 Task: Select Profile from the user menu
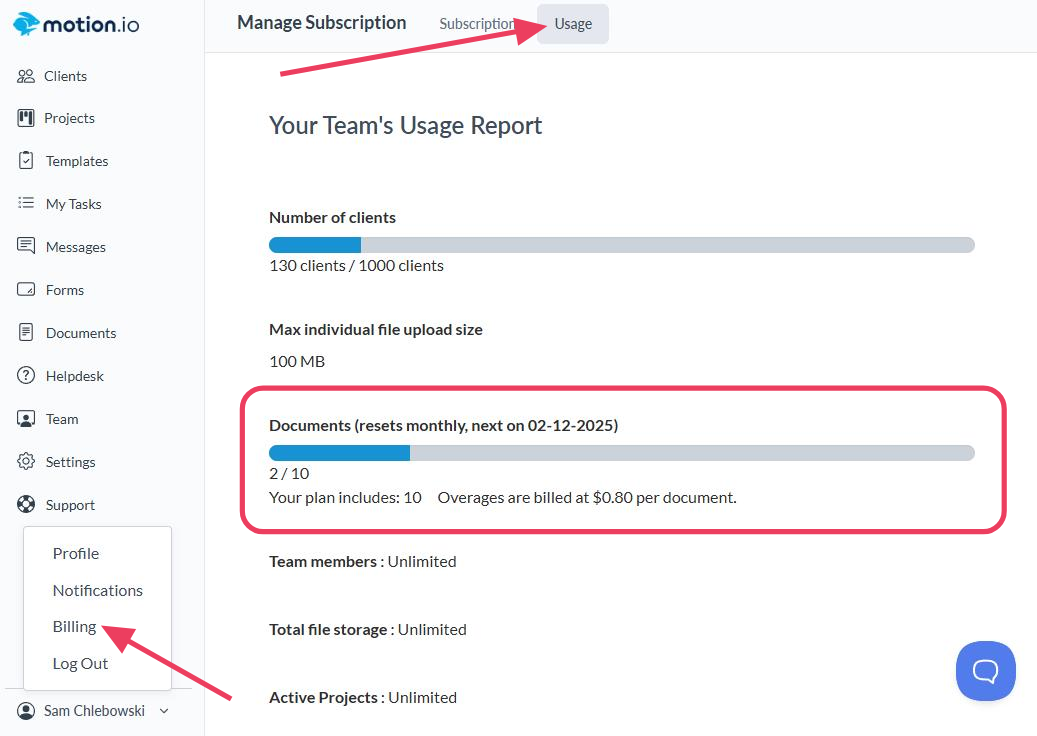pos(76,554)
